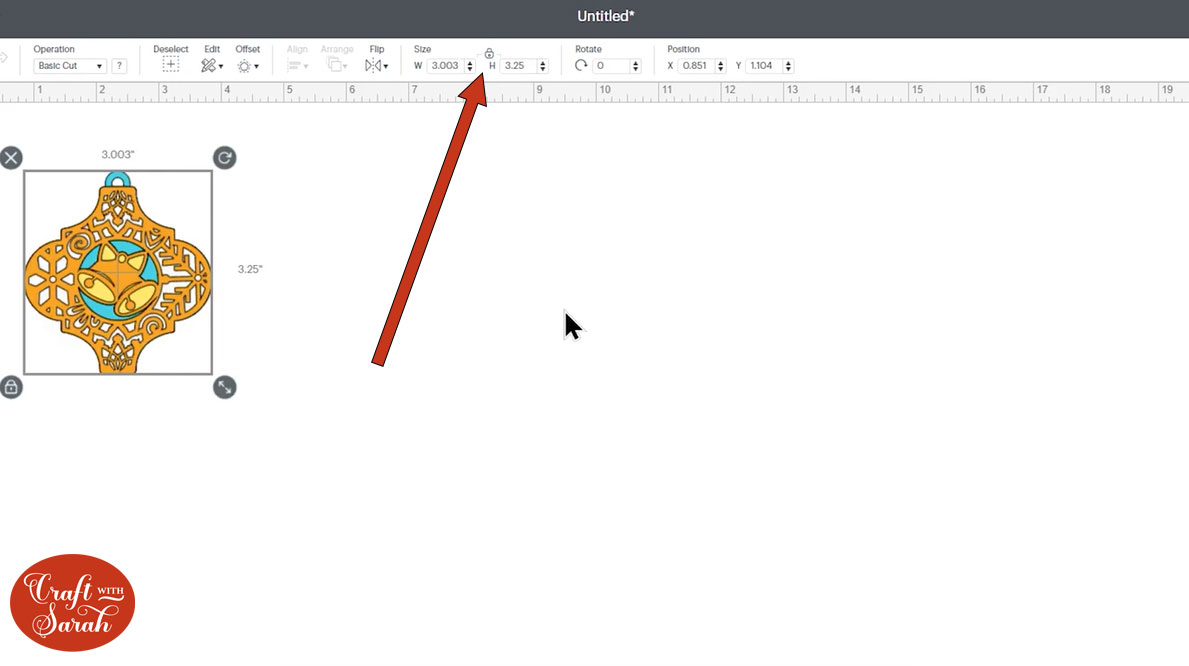The width and height of the screenshot is (1189, 666).
Task: Adjust the Y position stepper arrows
Action: pyautogui.click(x=788, y=66)
